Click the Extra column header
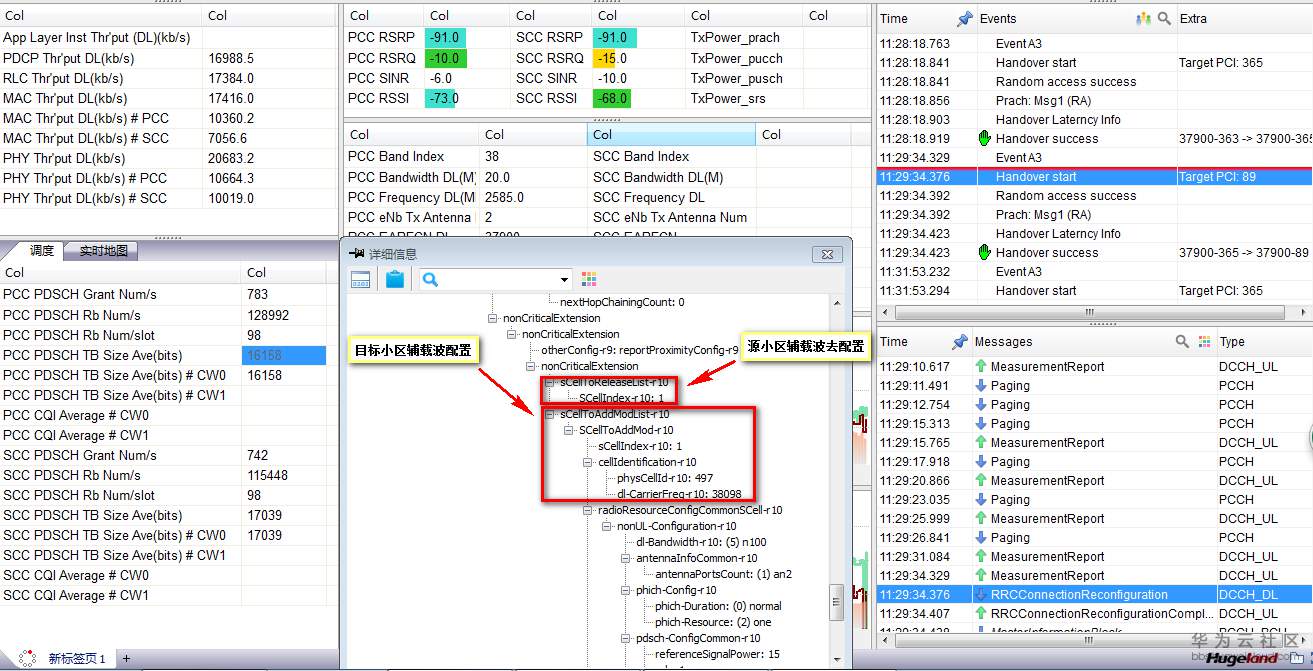 (1194, 18)
